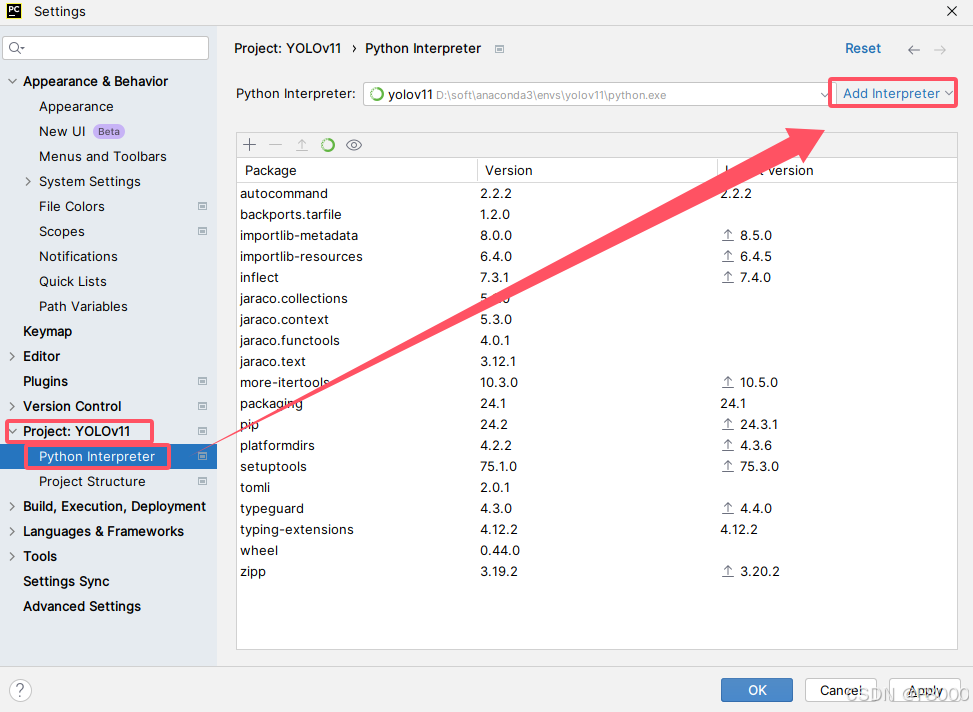Select the jaraco.functools package row
This screenshot has height=712, width=973.
(x=596, y=340)
